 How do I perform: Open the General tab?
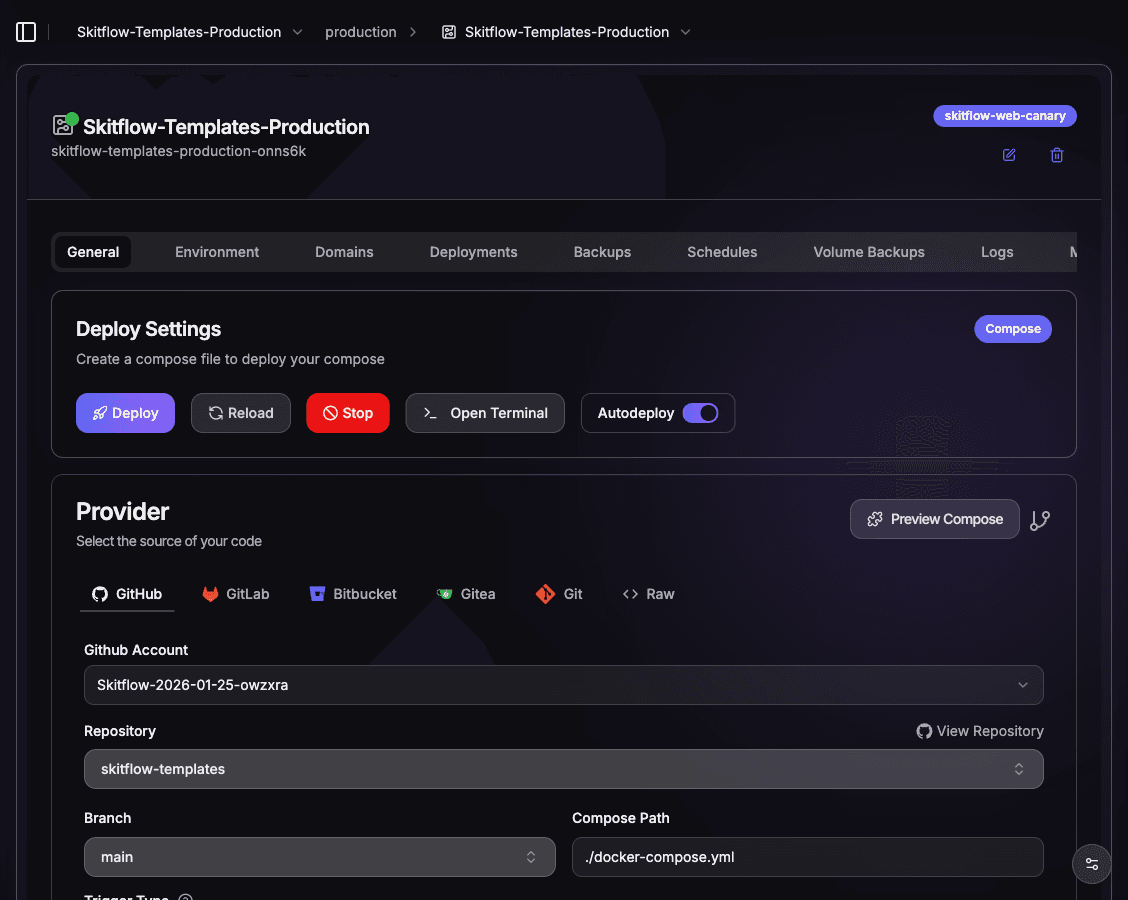coord(93,252)
